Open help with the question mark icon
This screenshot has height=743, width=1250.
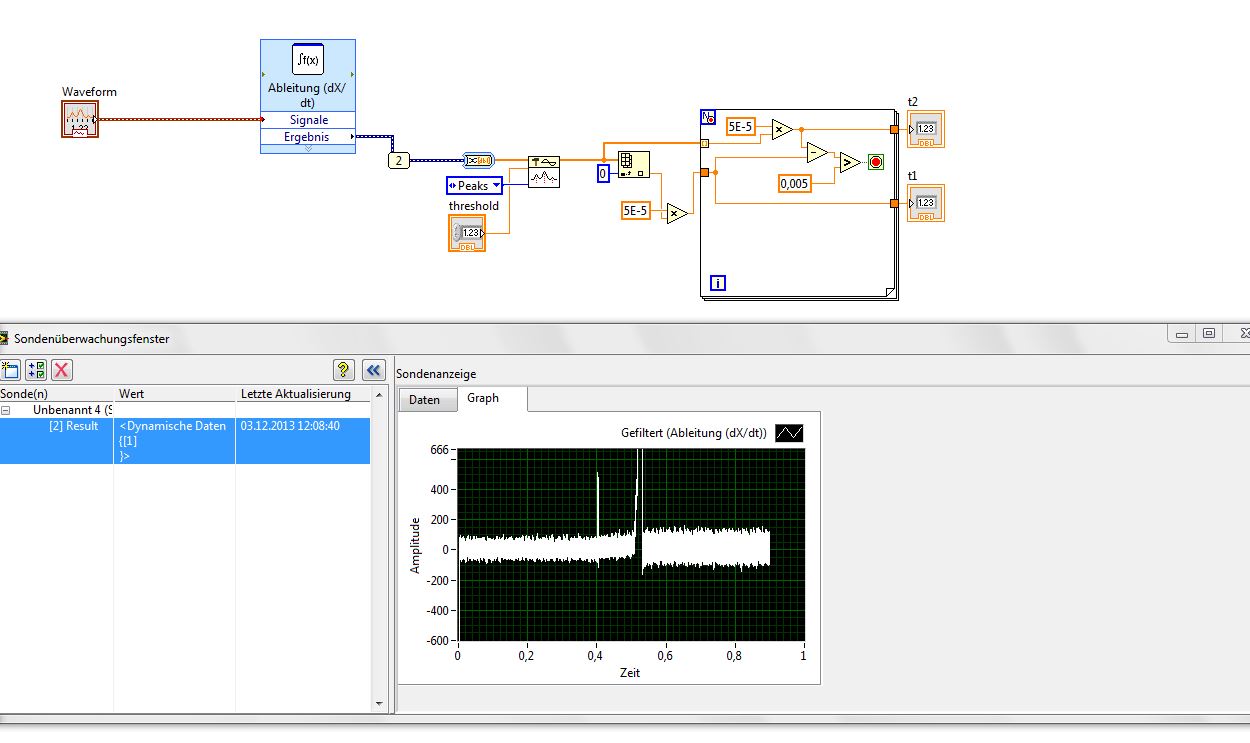(x=344, y=370)
